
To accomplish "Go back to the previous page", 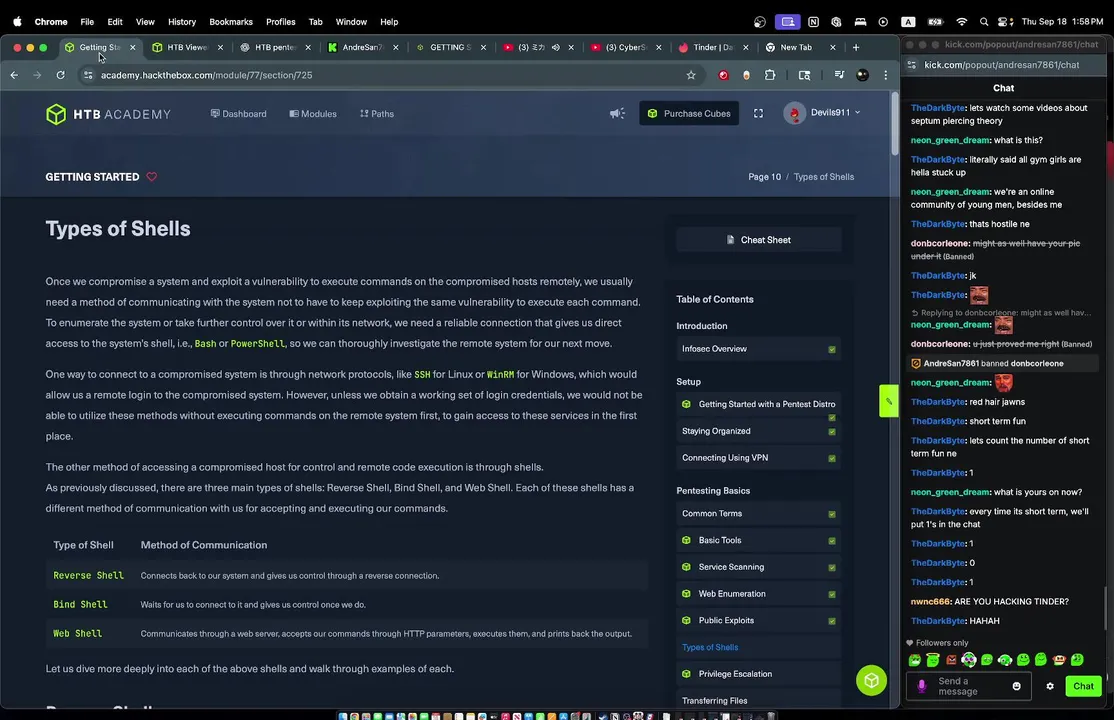I will [x=14, y=75].
